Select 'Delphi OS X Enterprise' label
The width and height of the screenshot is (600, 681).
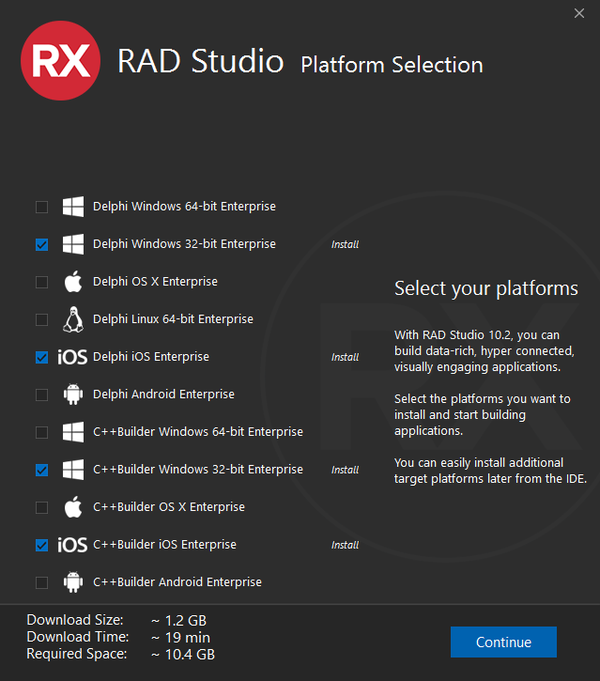155,281
